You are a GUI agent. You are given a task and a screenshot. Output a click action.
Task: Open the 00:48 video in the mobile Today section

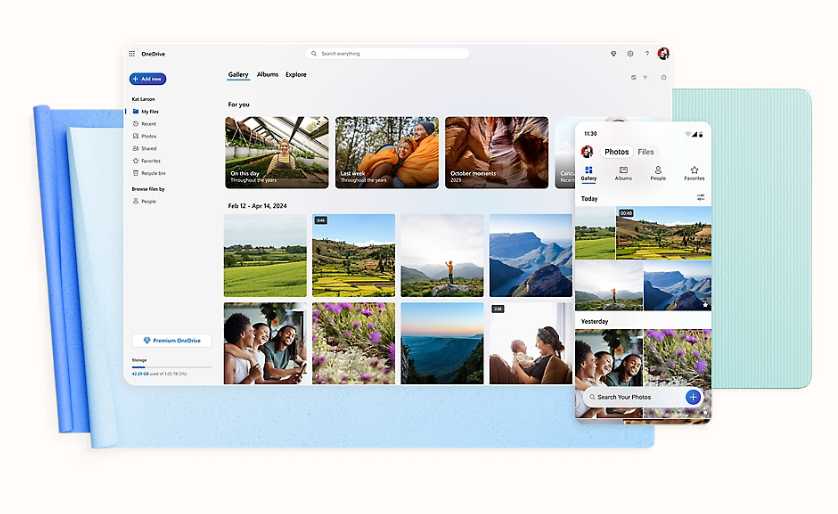click(664, 233)
